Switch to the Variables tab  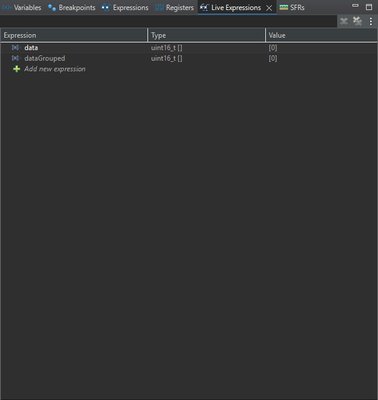point(22,7)
